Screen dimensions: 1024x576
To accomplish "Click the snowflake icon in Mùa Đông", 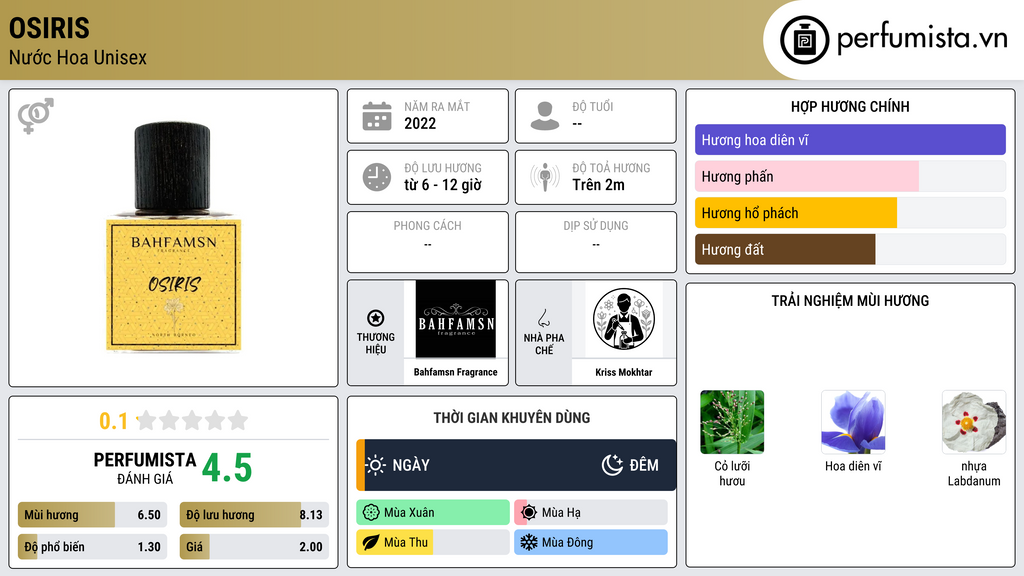I will [x=529, y=543].
